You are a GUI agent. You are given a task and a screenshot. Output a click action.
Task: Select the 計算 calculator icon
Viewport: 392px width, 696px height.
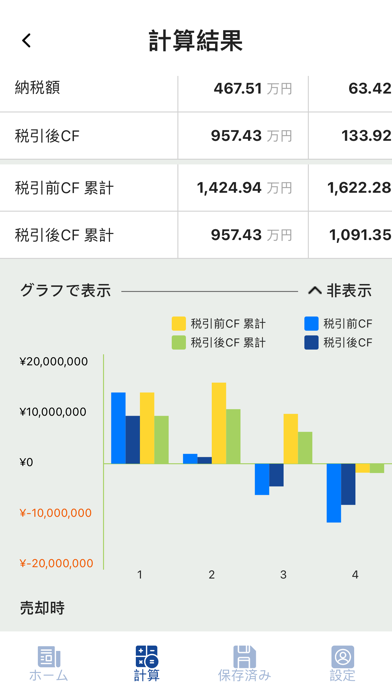[x=147, y=656]
